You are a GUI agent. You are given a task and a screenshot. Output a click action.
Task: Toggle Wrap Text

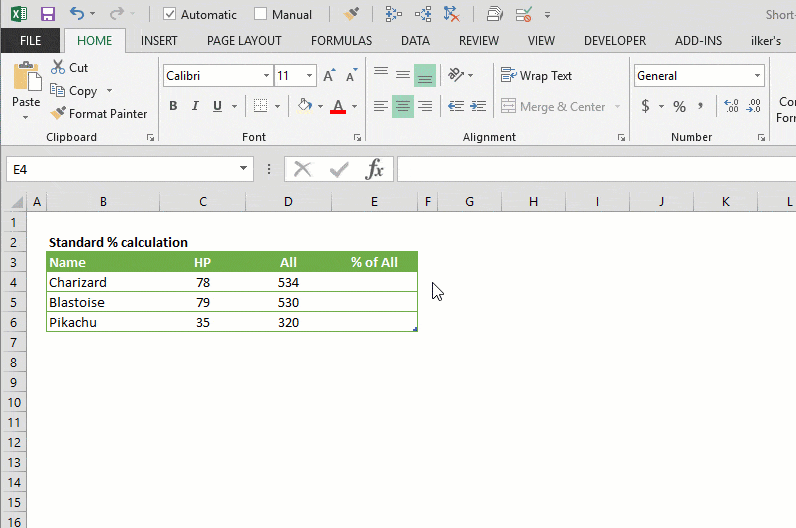[536, 76]
